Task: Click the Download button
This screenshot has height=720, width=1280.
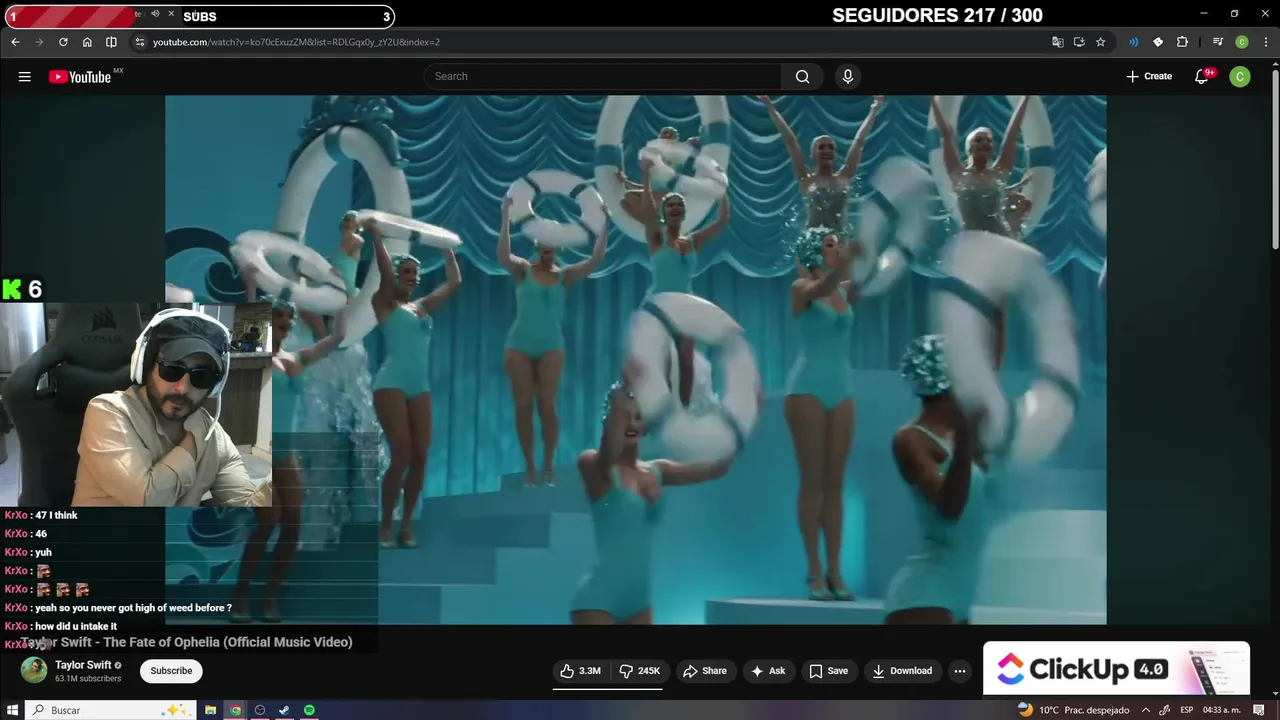Action: (902, 671)
